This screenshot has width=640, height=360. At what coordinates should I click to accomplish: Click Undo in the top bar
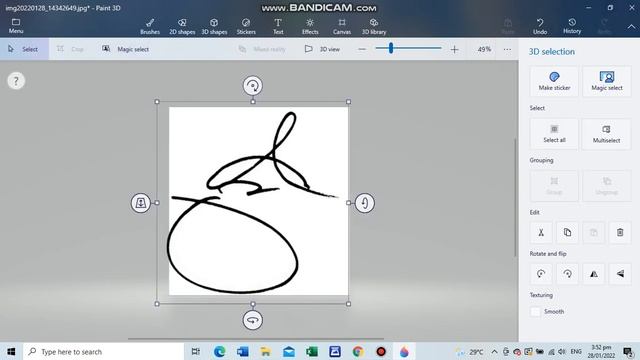(540, 27)
